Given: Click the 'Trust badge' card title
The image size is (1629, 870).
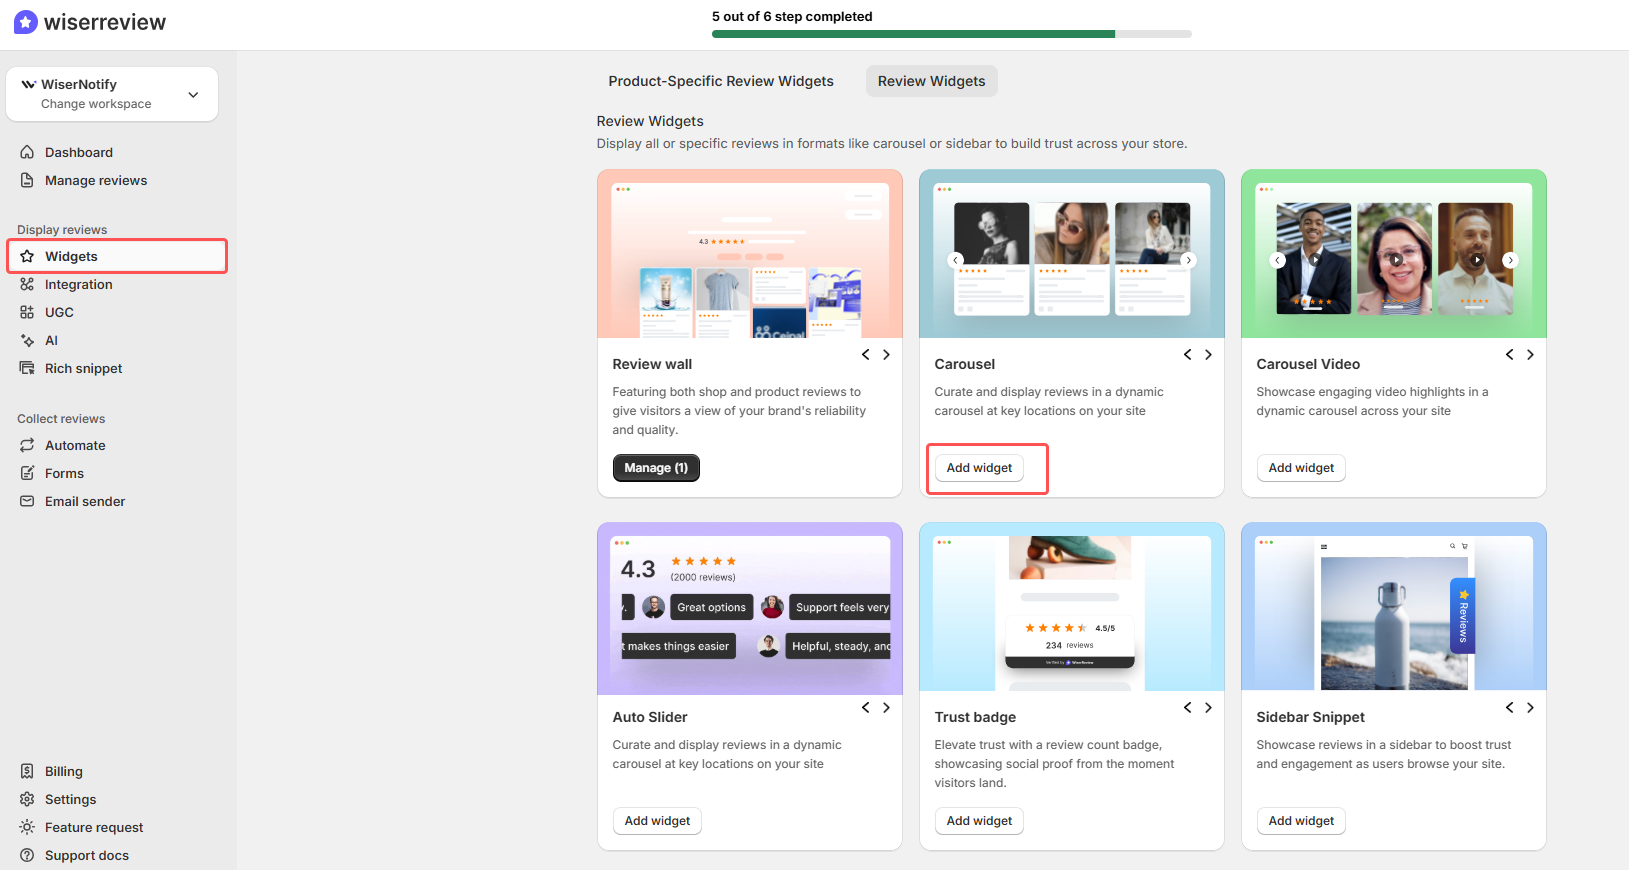Looking at the screenshot, I should click(x=975, y=717).
